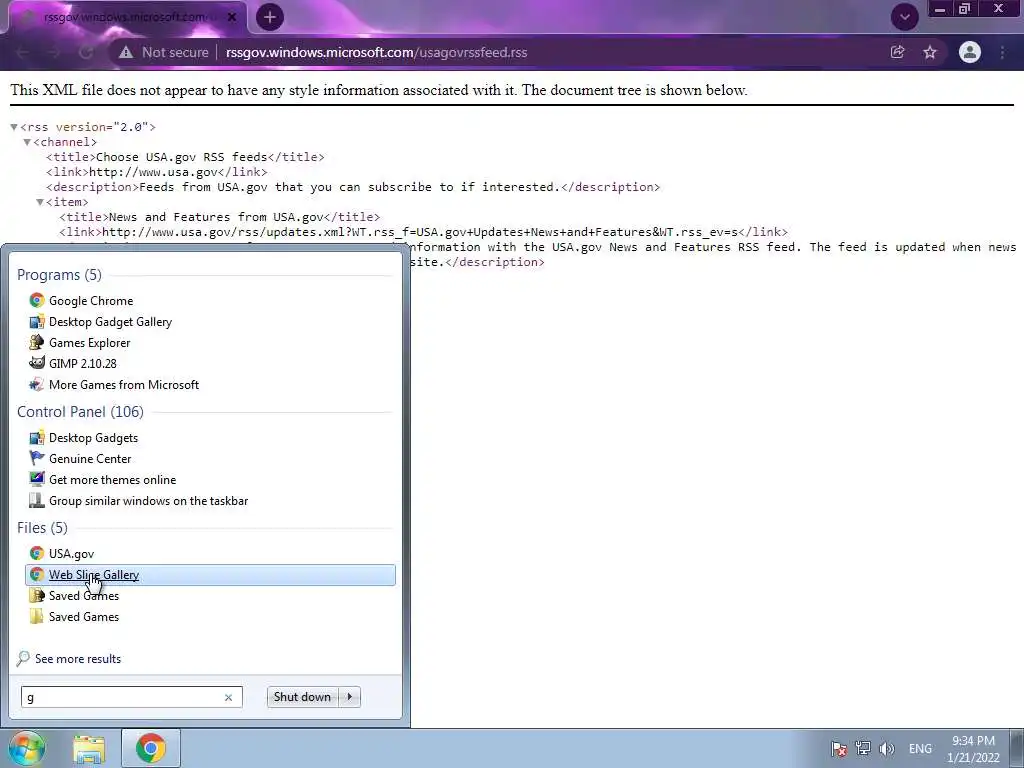The height and width of the screenshot is (768, 1024).
Task: Click the Files (5) group header
Action: pos(42,527)
